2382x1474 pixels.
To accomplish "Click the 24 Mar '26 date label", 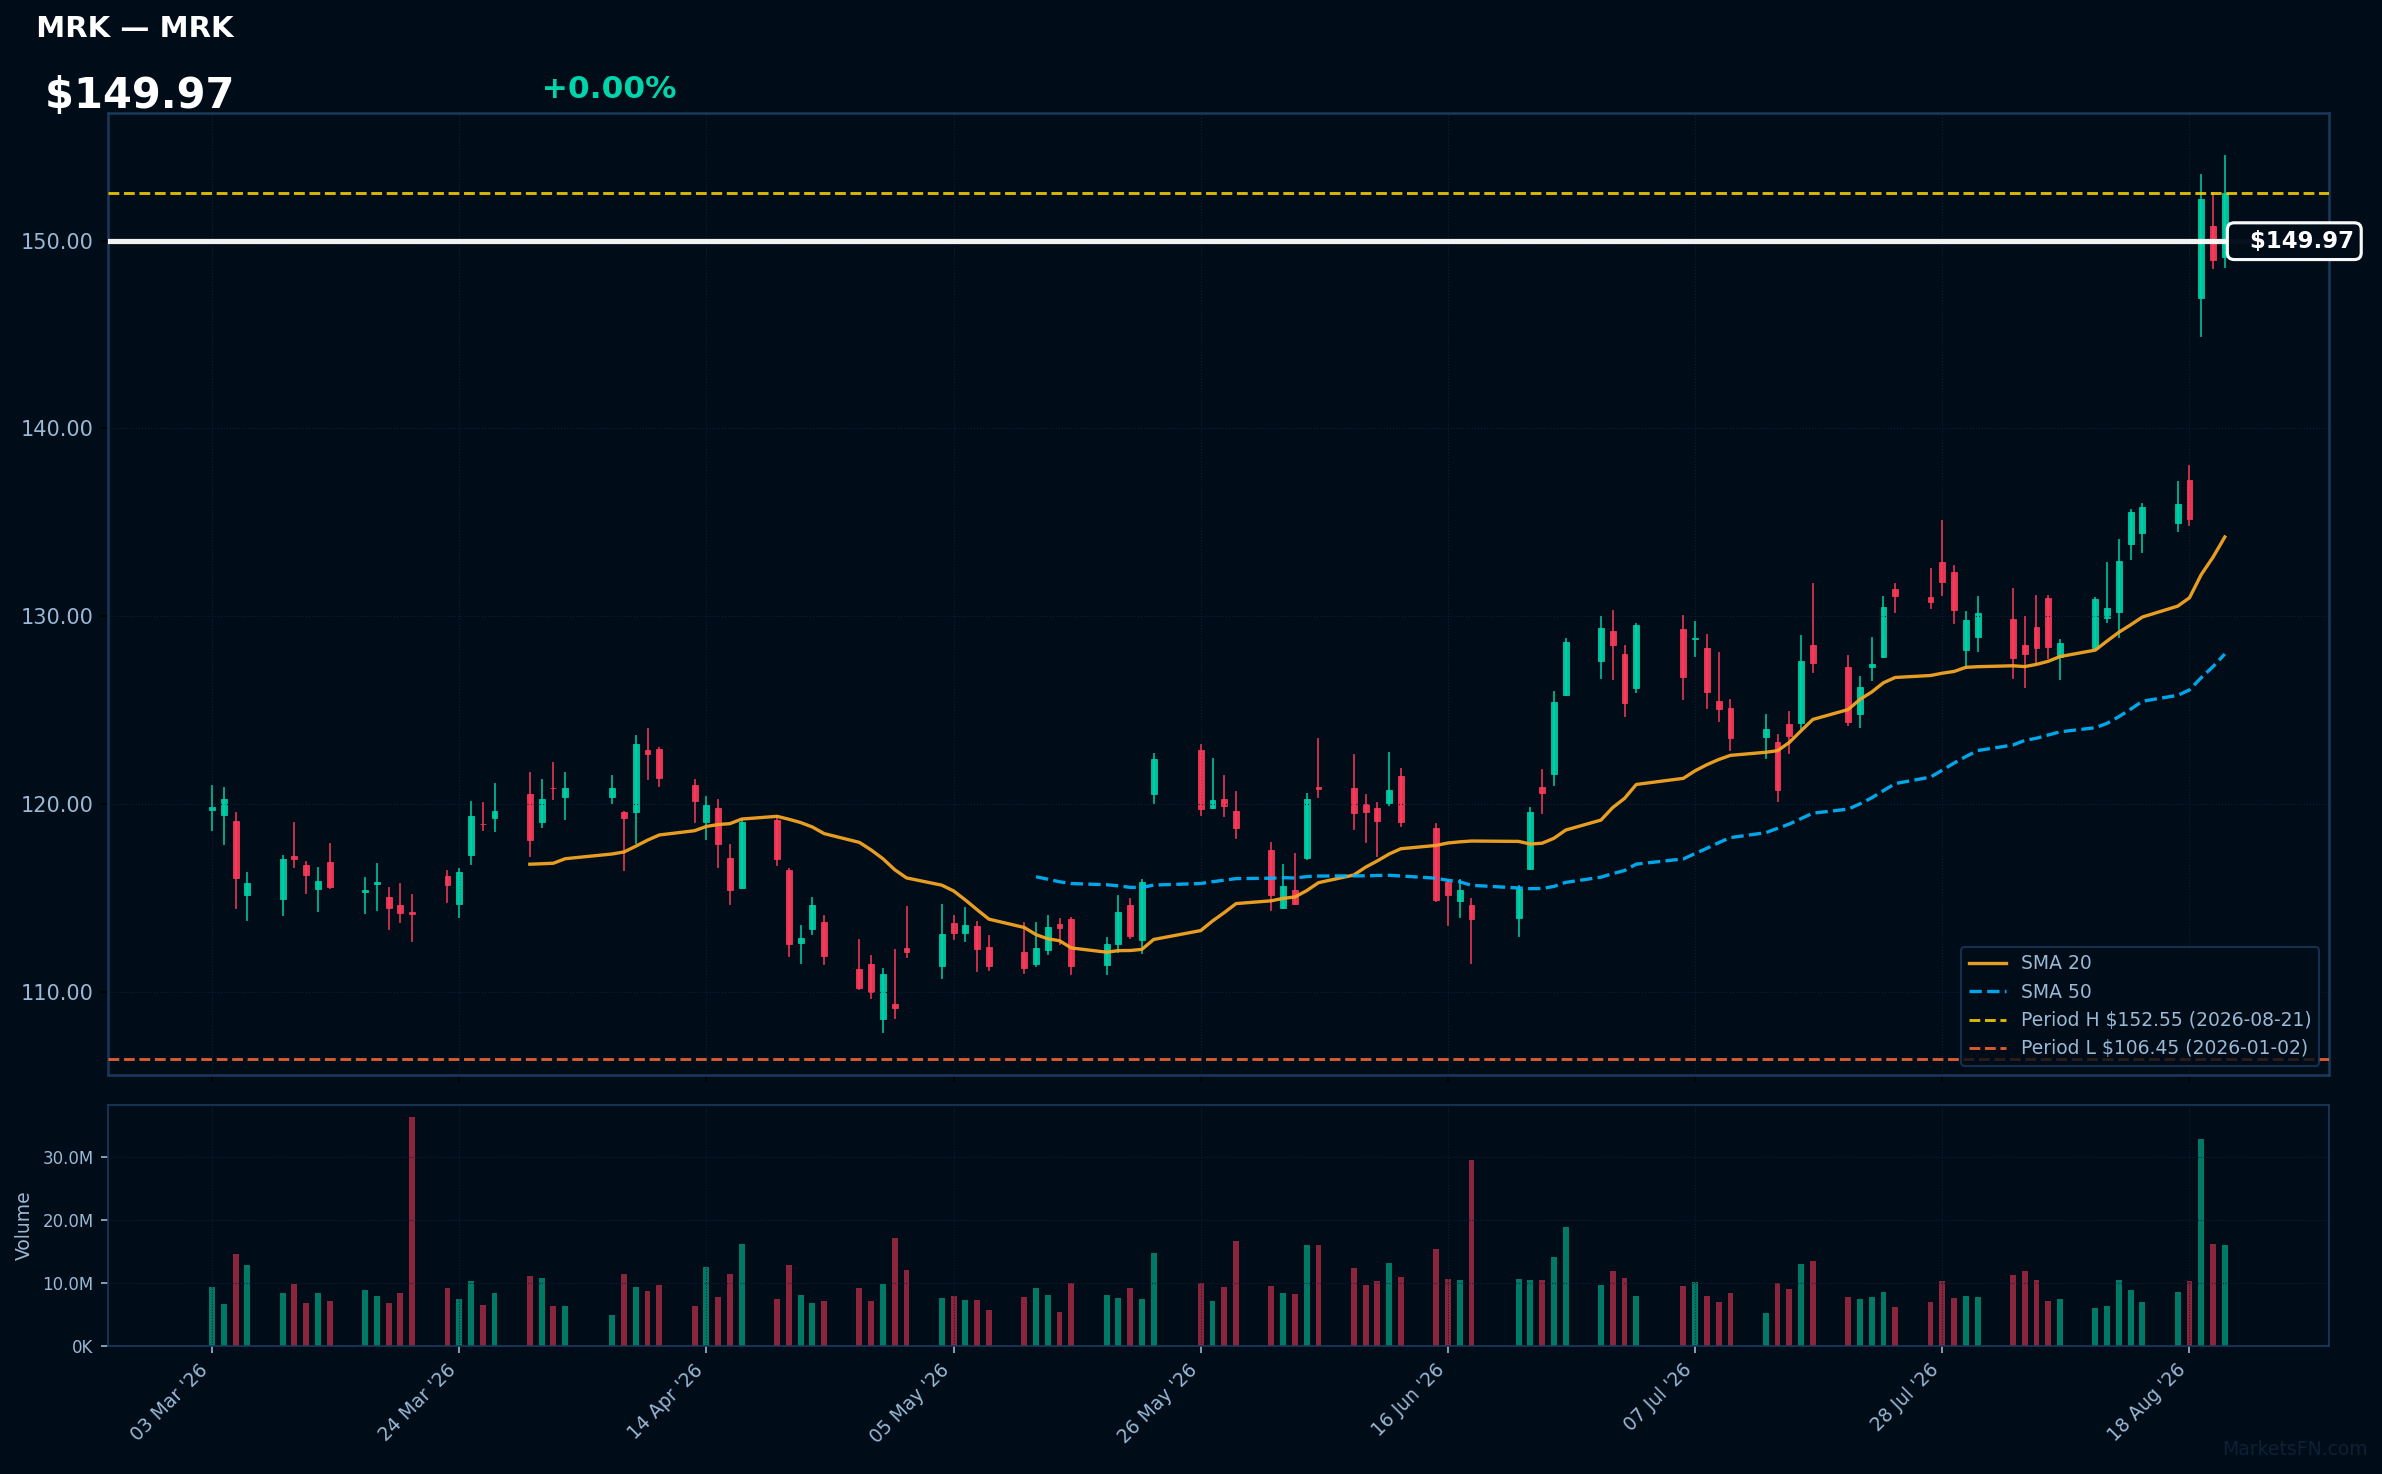I will coord(416,1402).
